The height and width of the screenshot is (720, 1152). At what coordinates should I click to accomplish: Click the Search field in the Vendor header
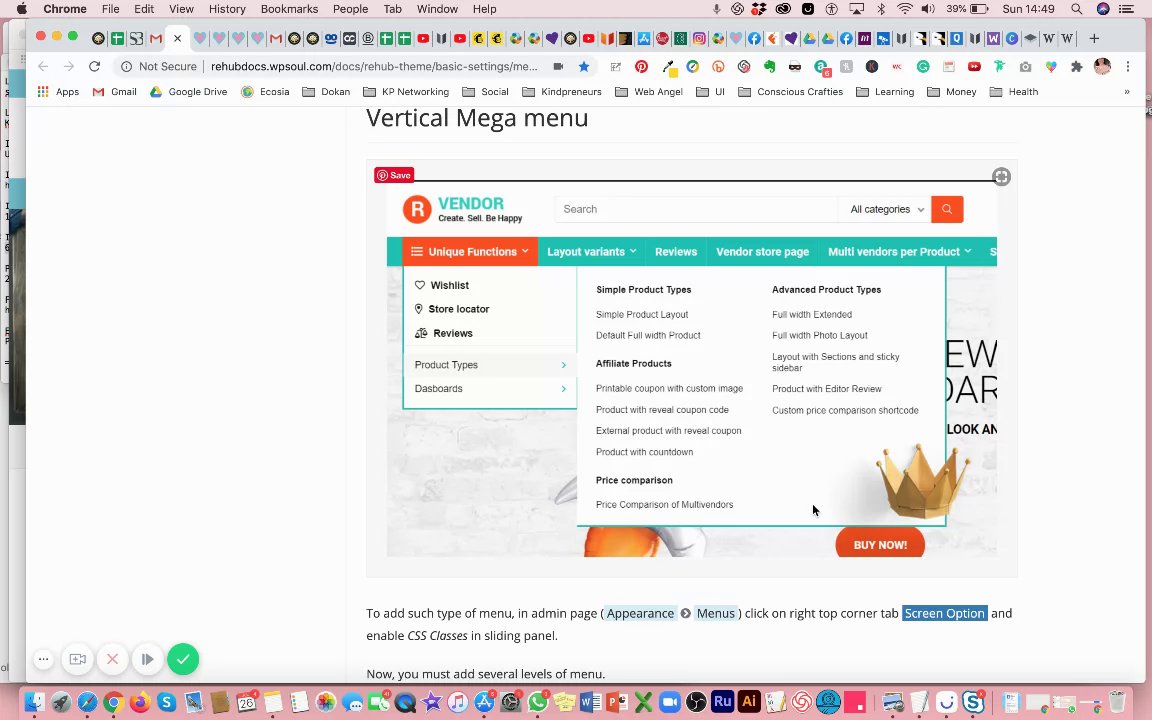pos(696,209)
